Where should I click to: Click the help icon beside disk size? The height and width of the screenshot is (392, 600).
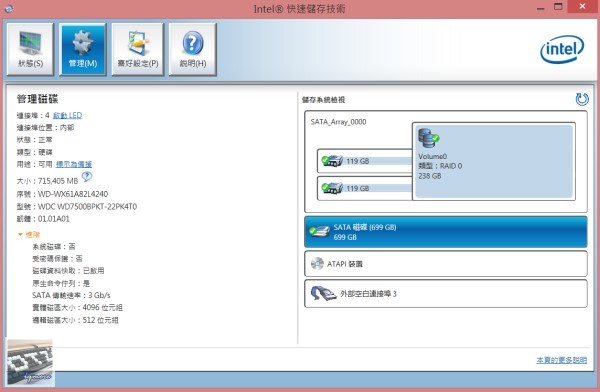coord(87,176)
